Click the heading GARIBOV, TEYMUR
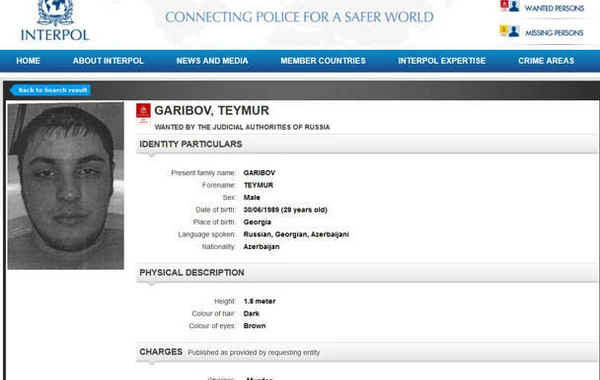 click(x=212, y=111)
